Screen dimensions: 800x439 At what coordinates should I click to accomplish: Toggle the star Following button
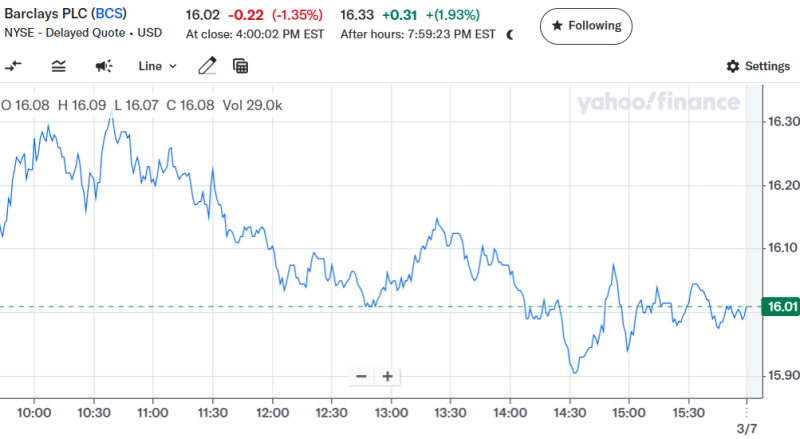point(585,25)
